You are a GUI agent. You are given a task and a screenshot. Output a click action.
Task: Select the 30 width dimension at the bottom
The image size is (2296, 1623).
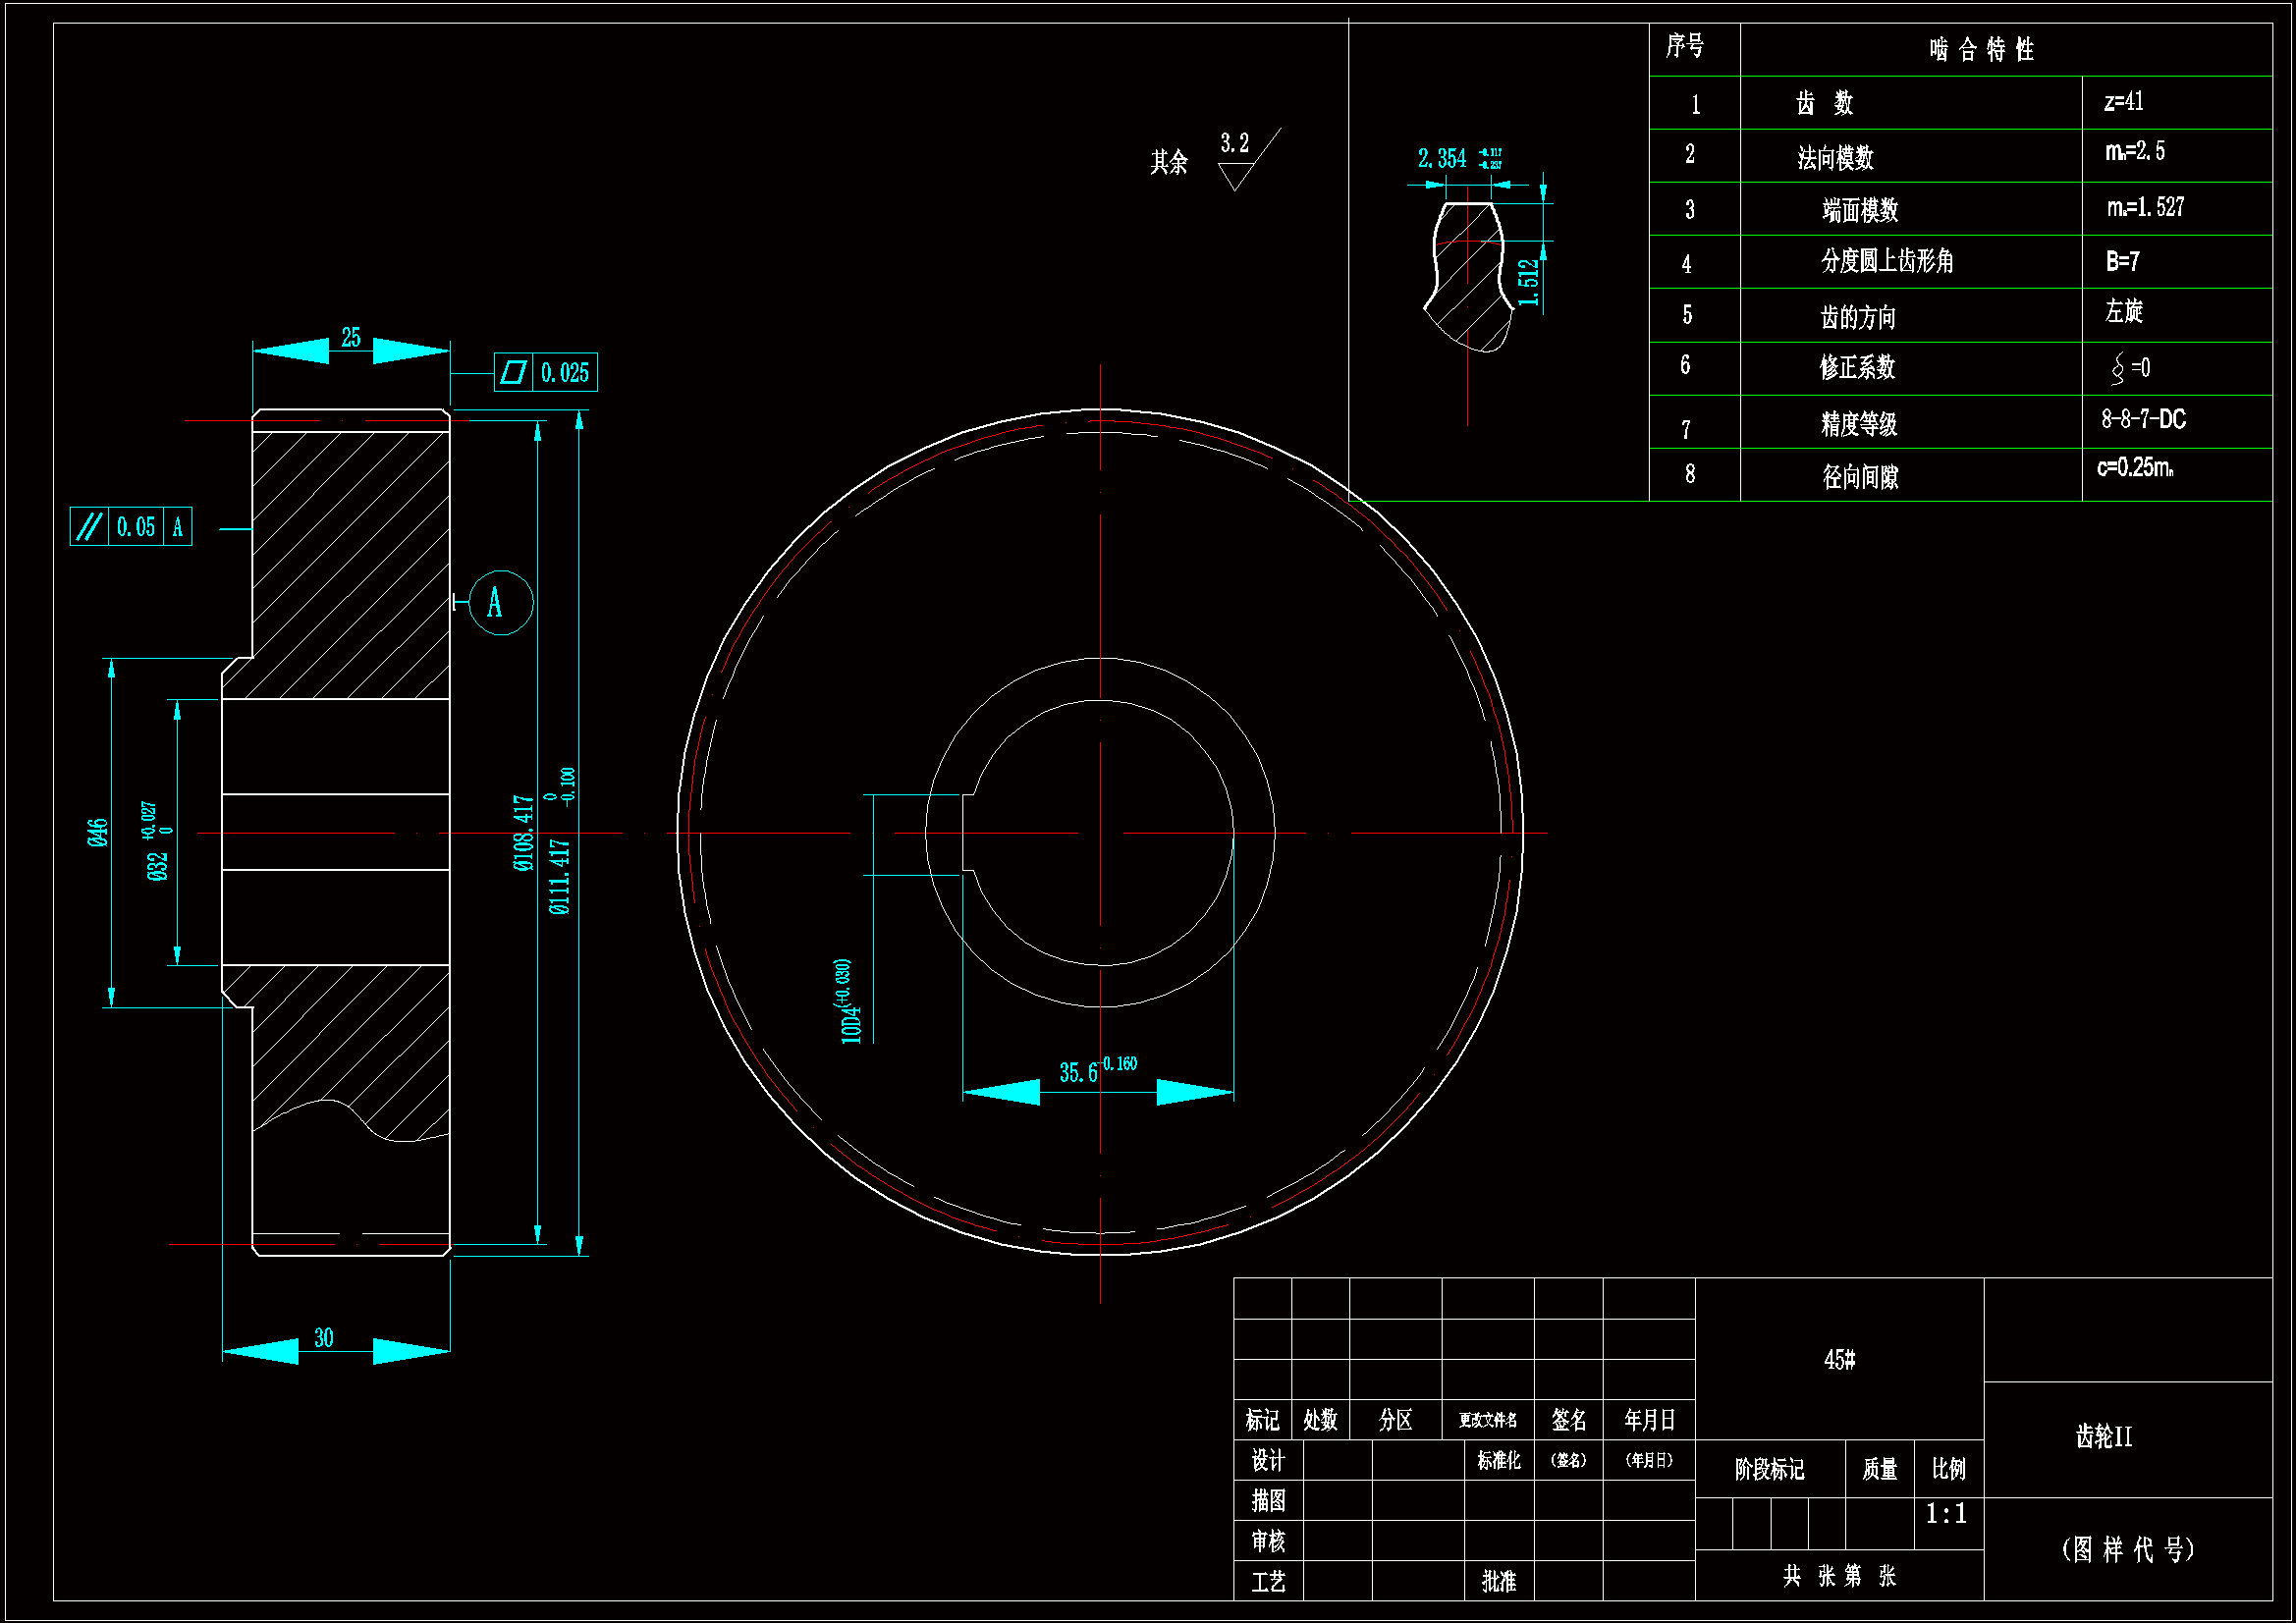point(324,1338)
